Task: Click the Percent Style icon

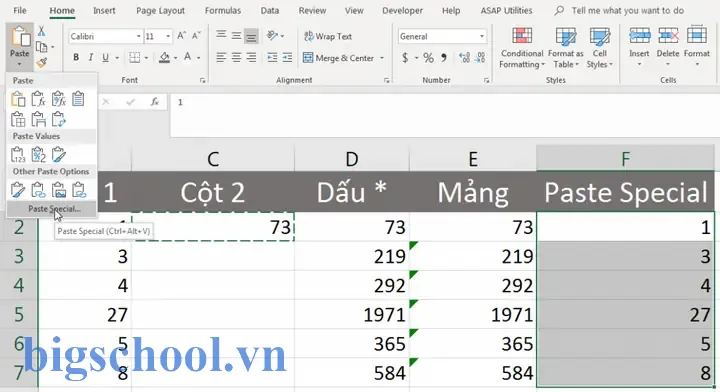Action: pyautogui.click(x=428, y=58)
